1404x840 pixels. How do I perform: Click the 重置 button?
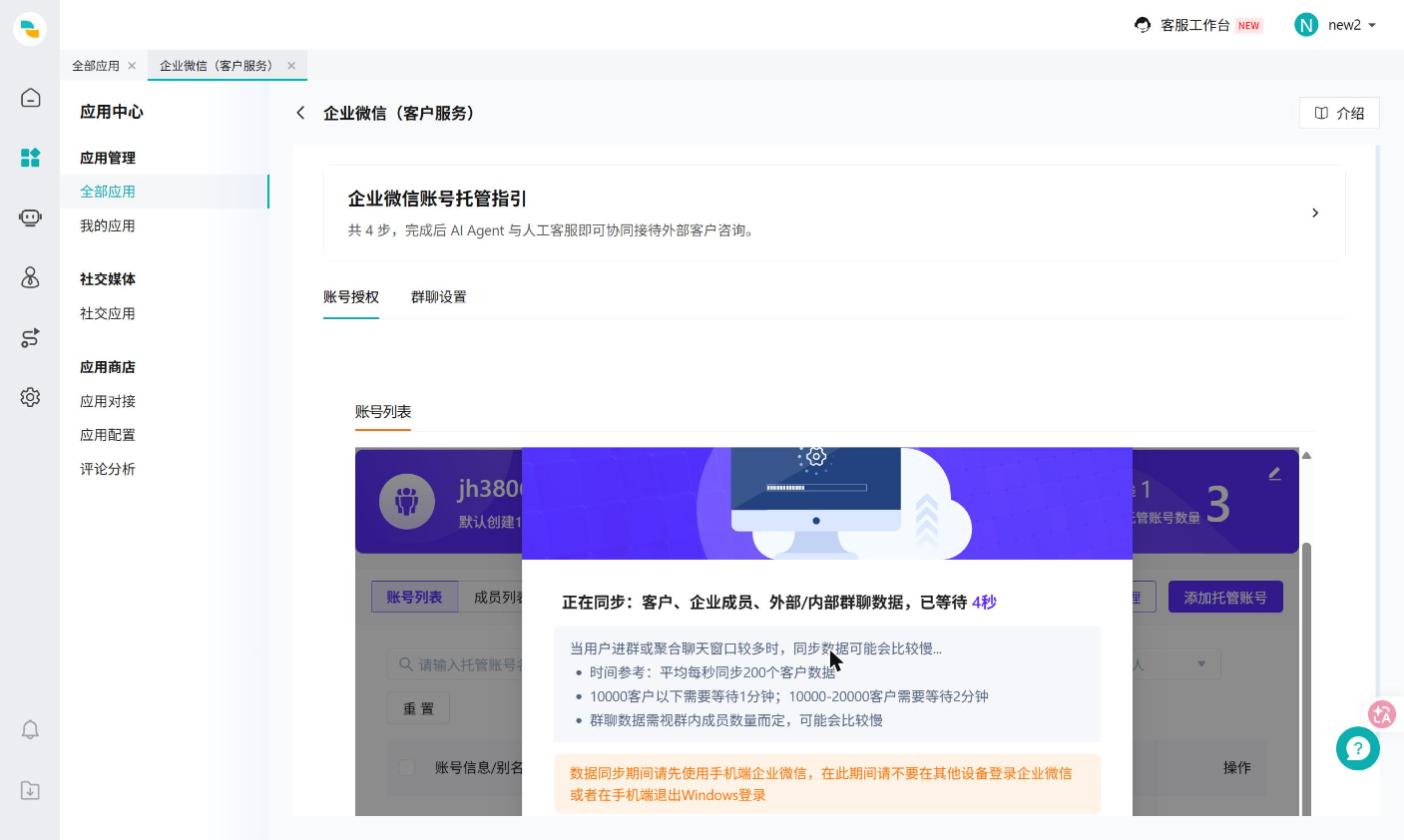[x=419, y=709]
